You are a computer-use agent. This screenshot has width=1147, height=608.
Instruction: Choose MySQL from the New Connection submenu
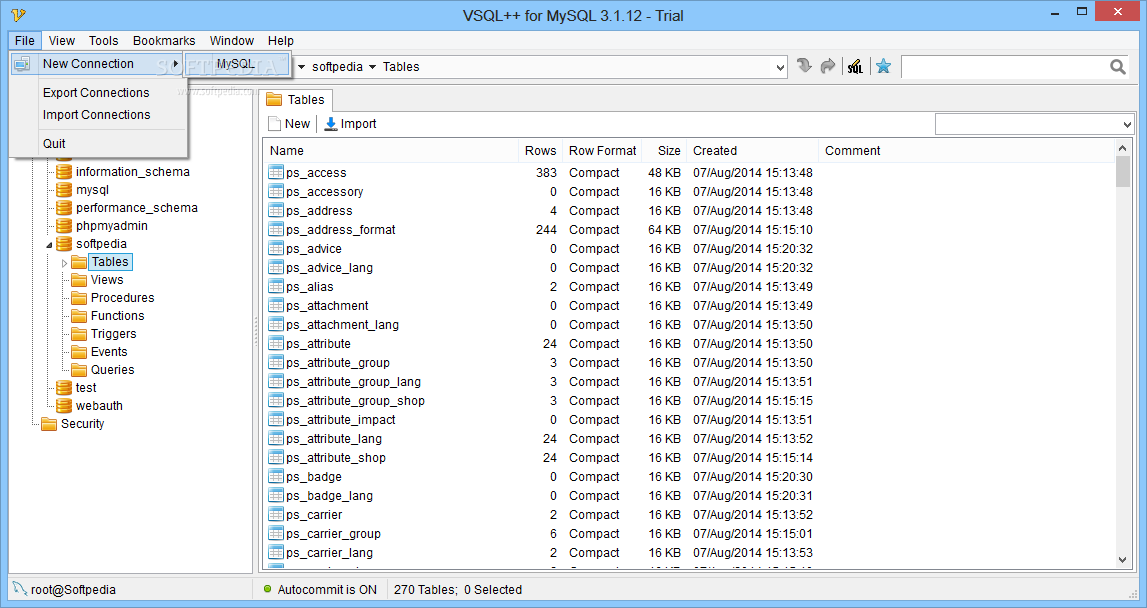[237, 64]
